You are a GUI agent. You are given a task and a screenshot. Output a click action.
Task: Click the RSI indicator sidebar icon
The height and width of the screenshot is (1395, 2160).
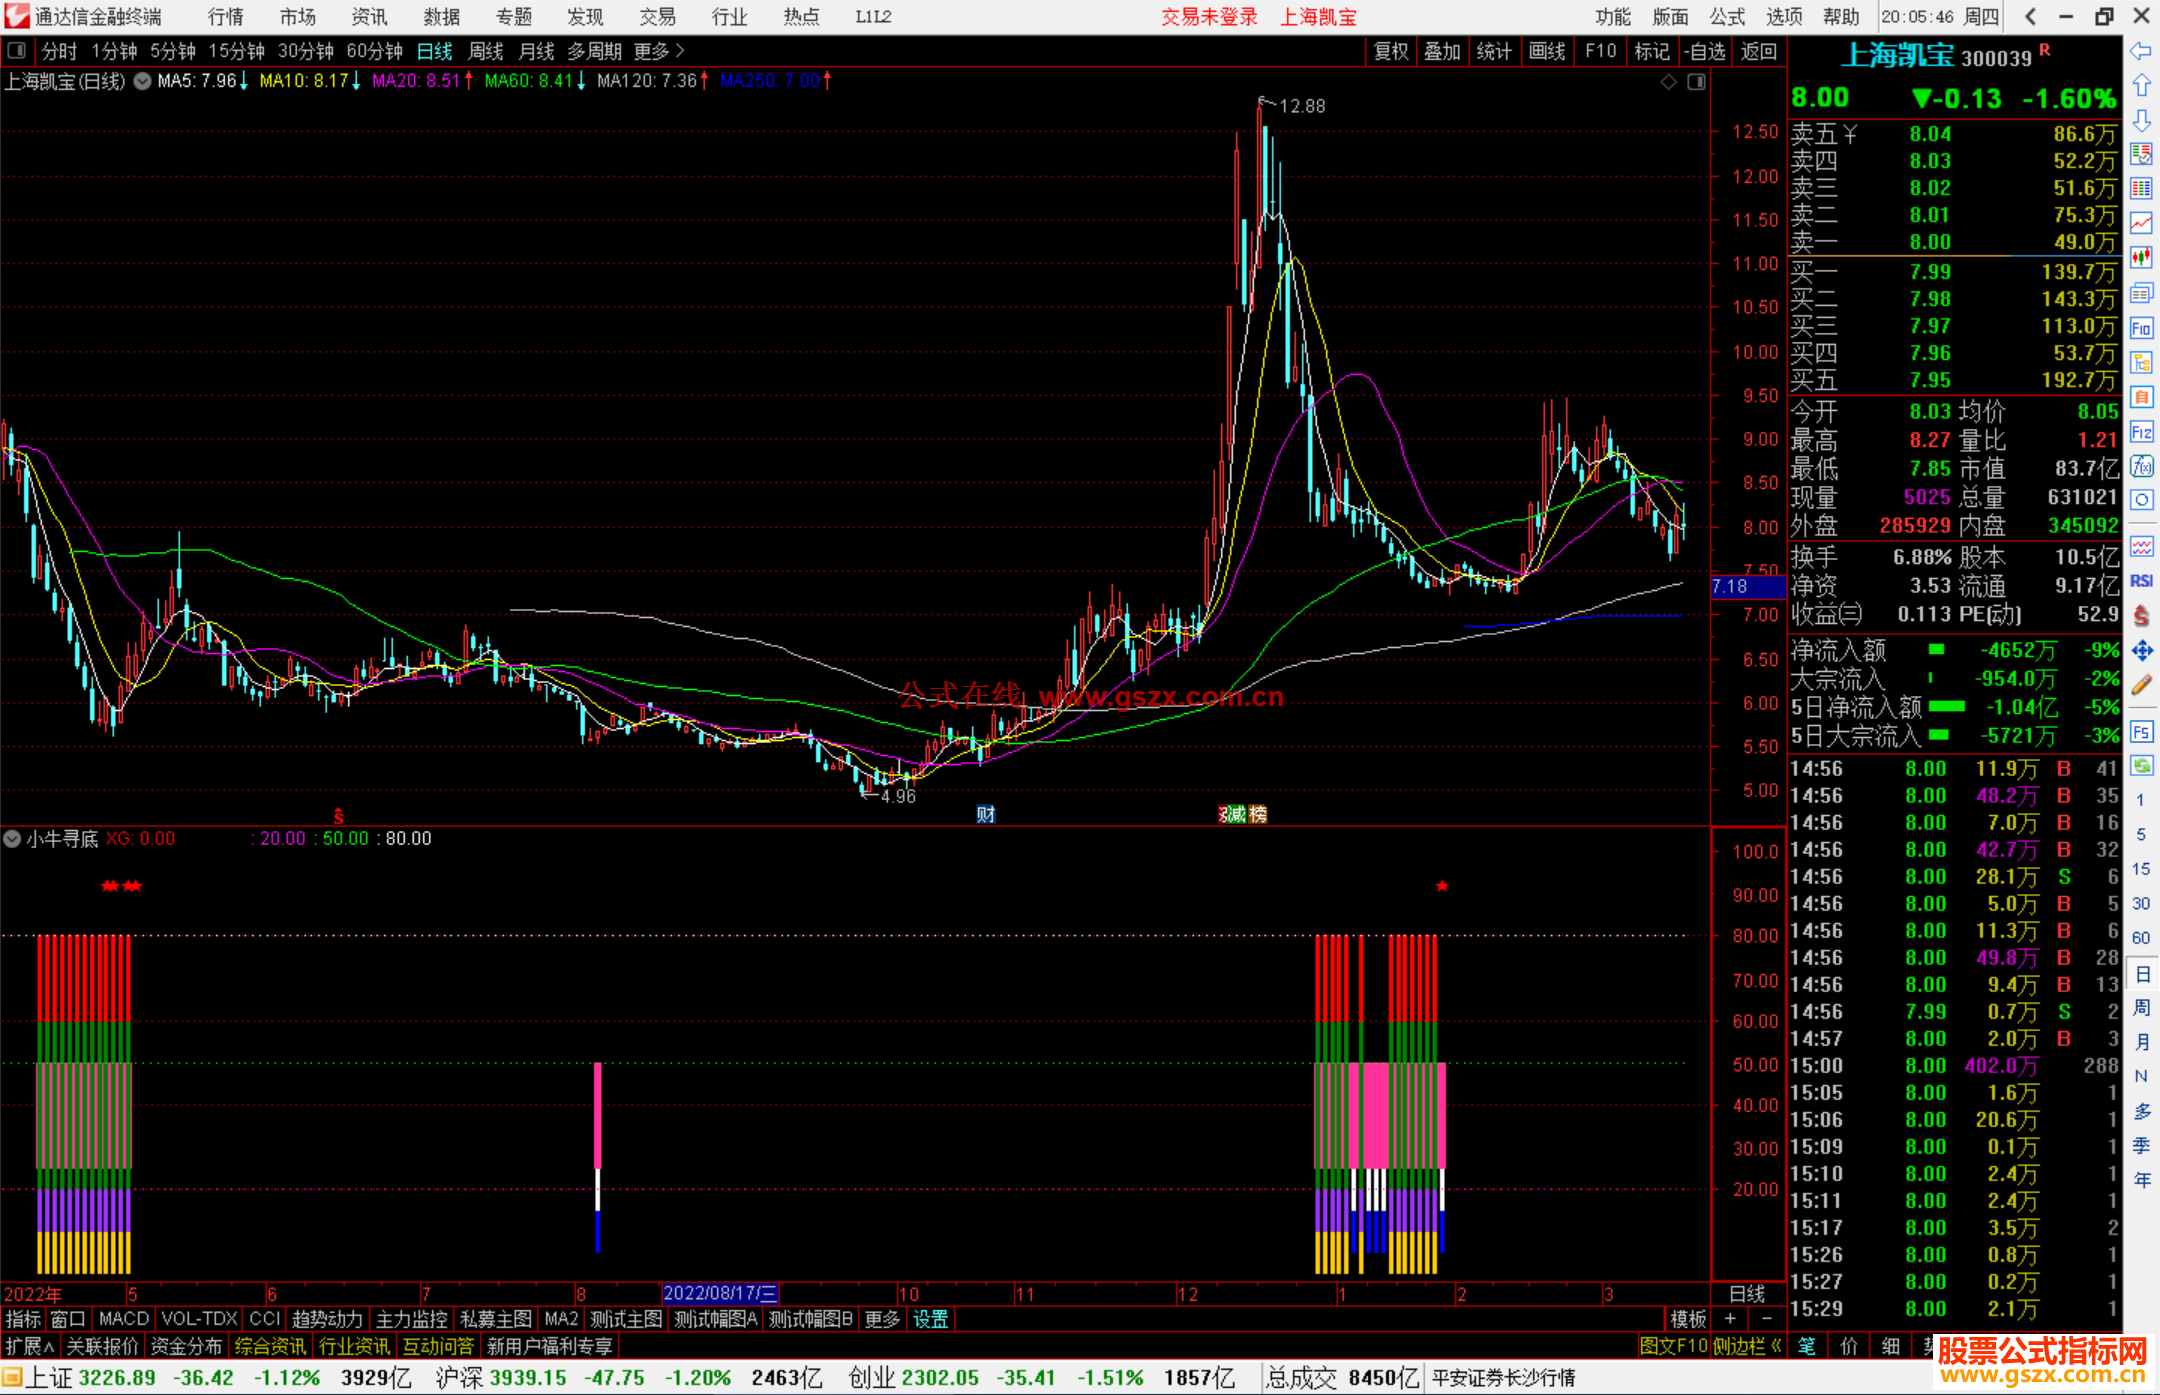pyautogui.click(x=2141, y=580)
